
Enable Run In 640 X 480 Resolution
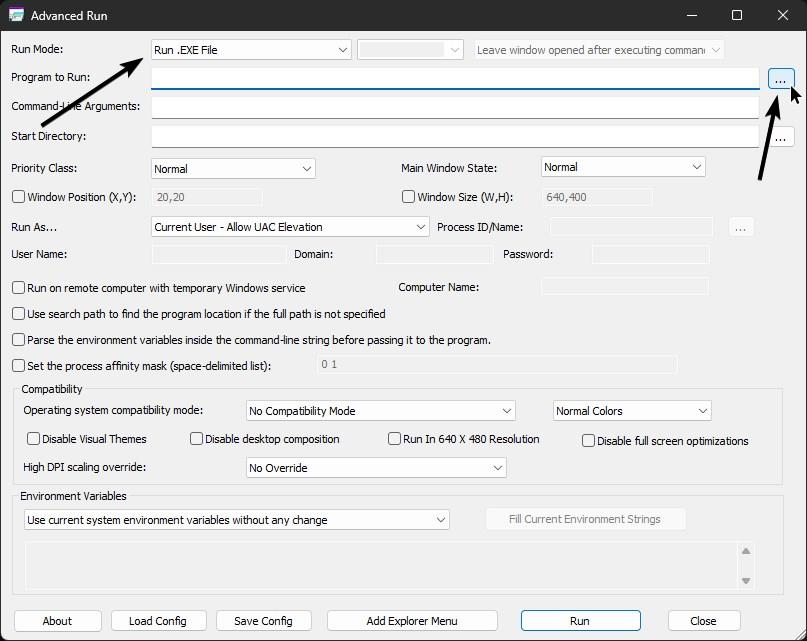click(x=394, y=439)
